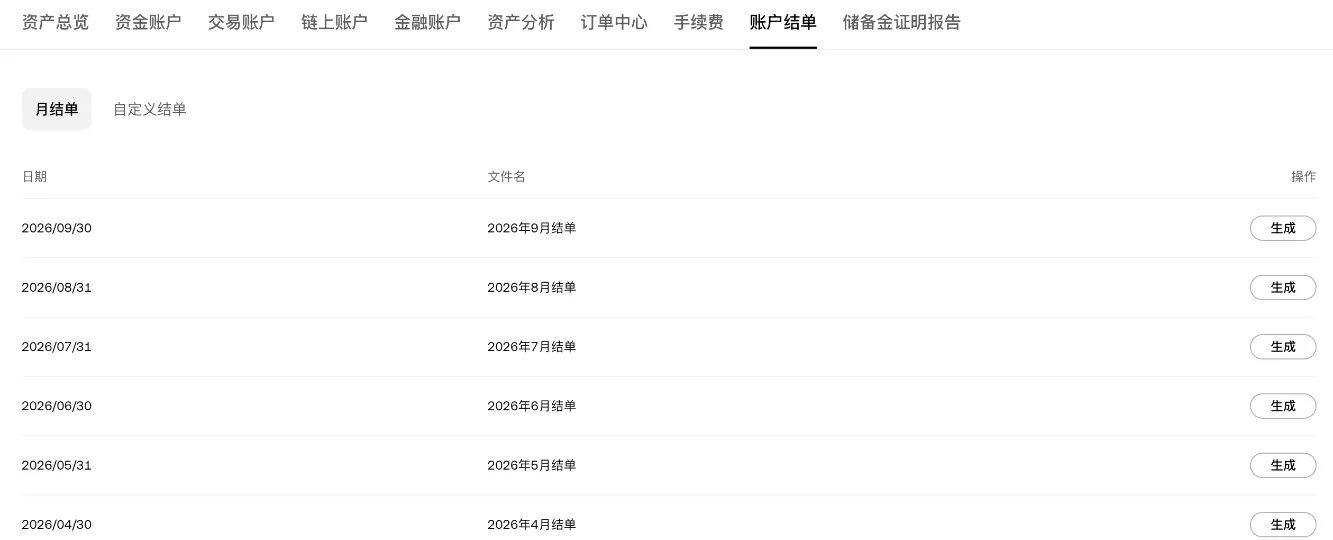Click file name 2026年7月结单
The image size is (1333, 540).
(x=532, y=347)
